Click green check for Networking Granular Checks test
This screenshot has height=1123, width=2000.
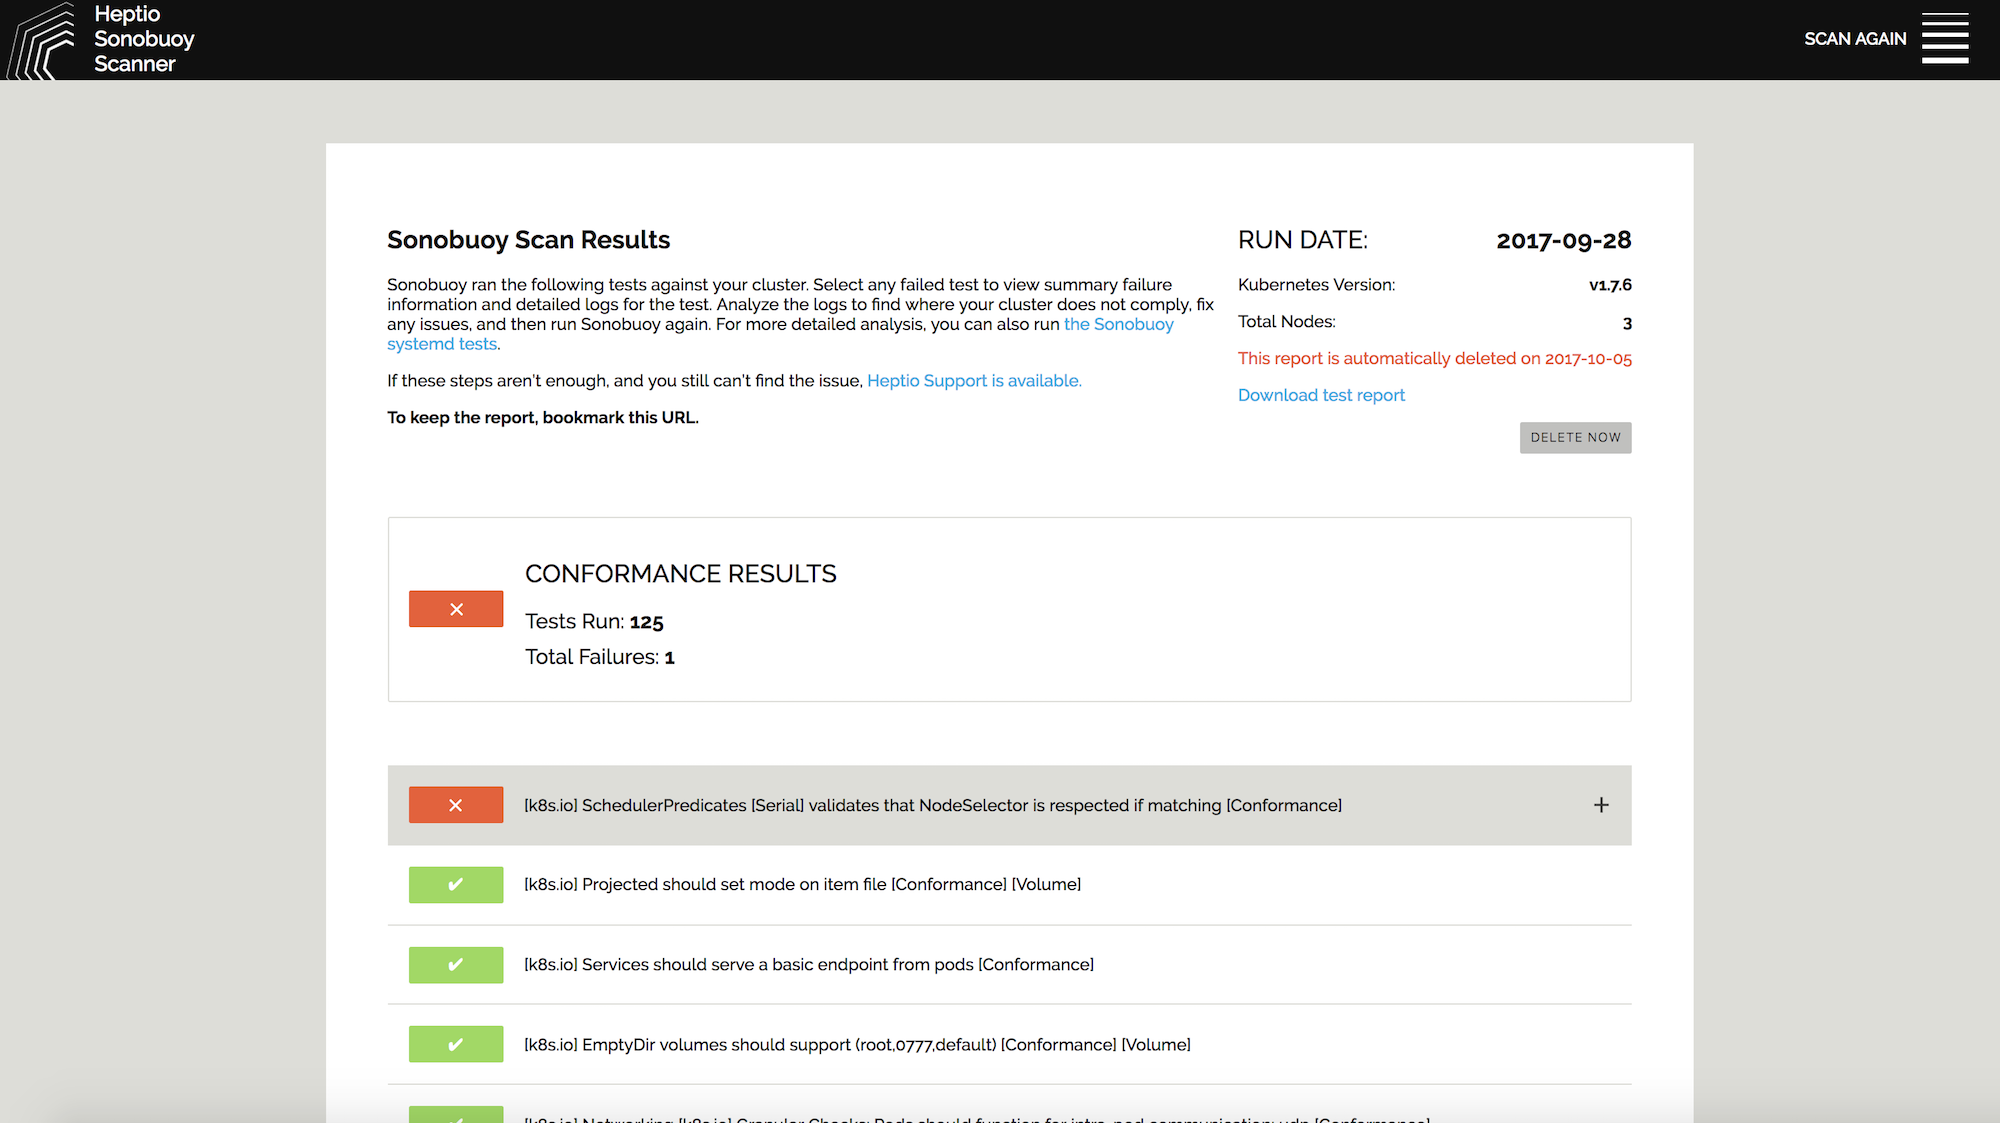click(455, 1115)
